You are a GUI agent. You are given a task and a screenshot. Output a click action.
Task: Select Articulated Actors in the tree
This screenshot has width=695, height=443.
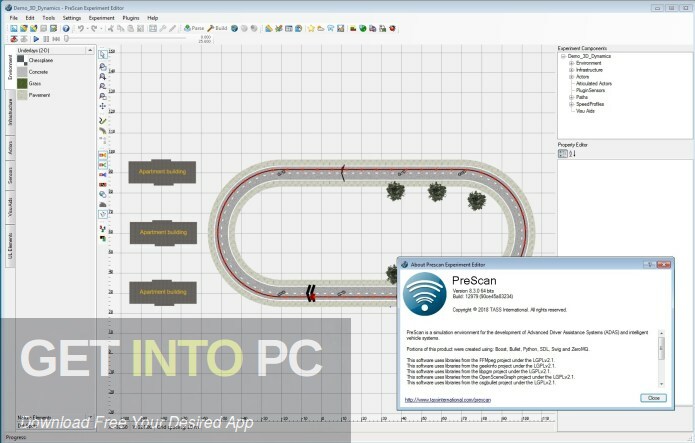pos(593,83)
